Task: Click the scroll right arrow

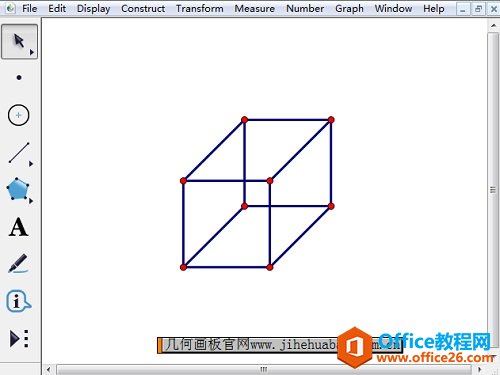Action: [x=480, y=369]
